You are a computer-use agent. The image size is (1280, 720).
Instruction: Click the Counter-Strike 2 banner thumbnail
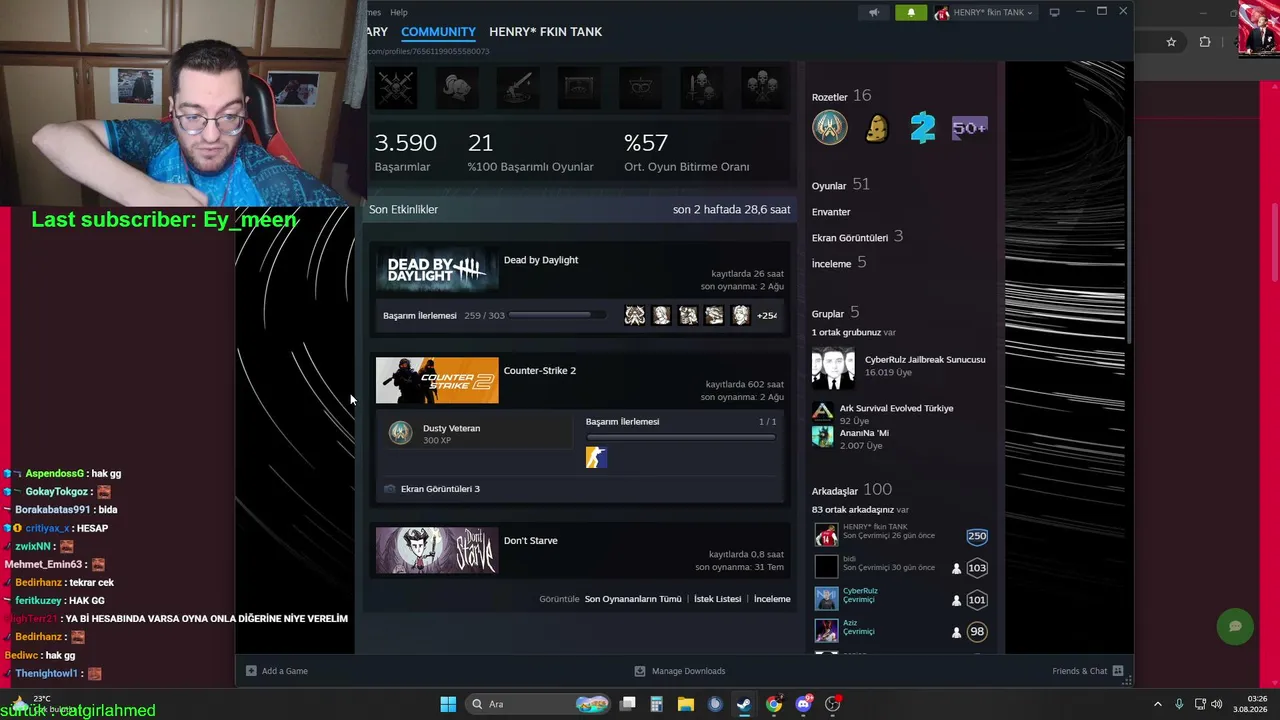pos(437,381)
